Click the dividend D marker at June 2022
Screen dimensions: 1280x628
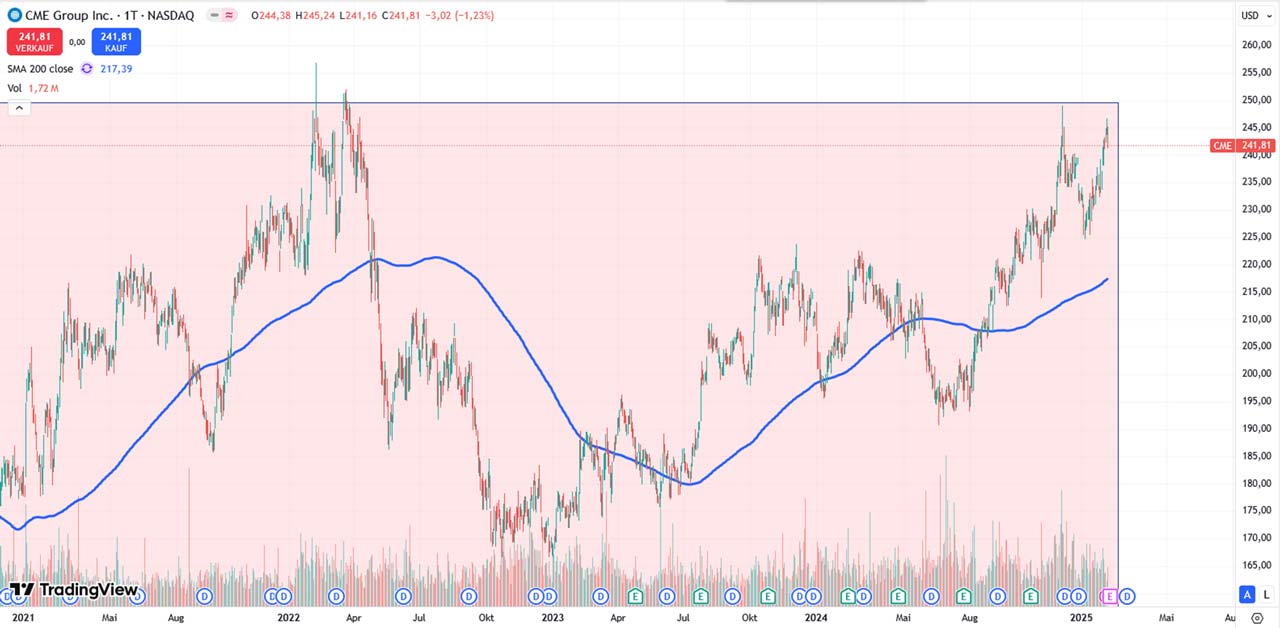pyautogui.click(x=402, y=597)
